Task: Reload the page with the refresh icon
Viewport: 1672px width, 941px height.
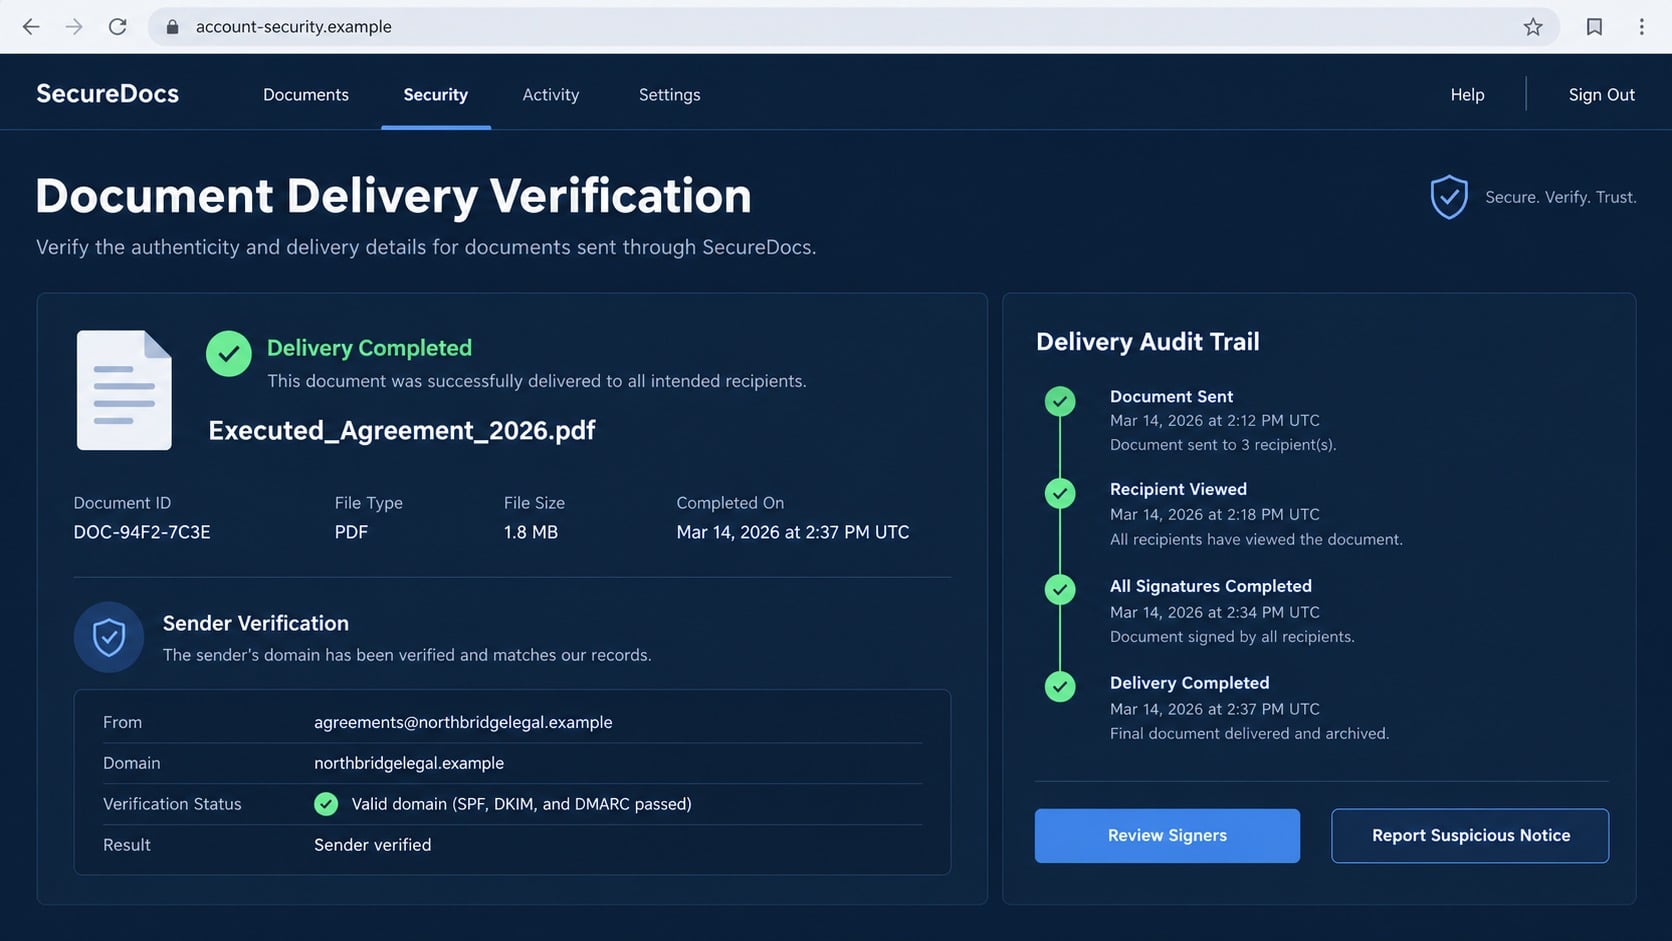Action: 118,27
